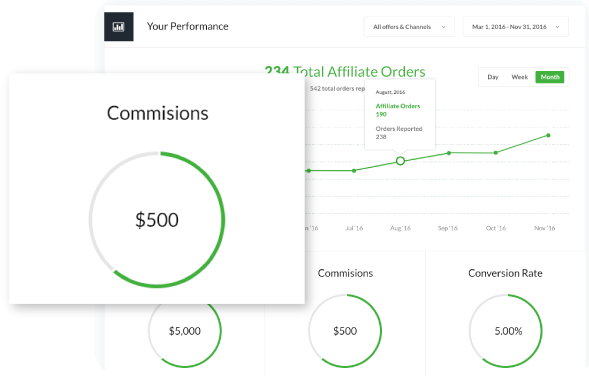Select the Month view button
The width and height of the screenshot is (589, 376).
tap(550, 77)
